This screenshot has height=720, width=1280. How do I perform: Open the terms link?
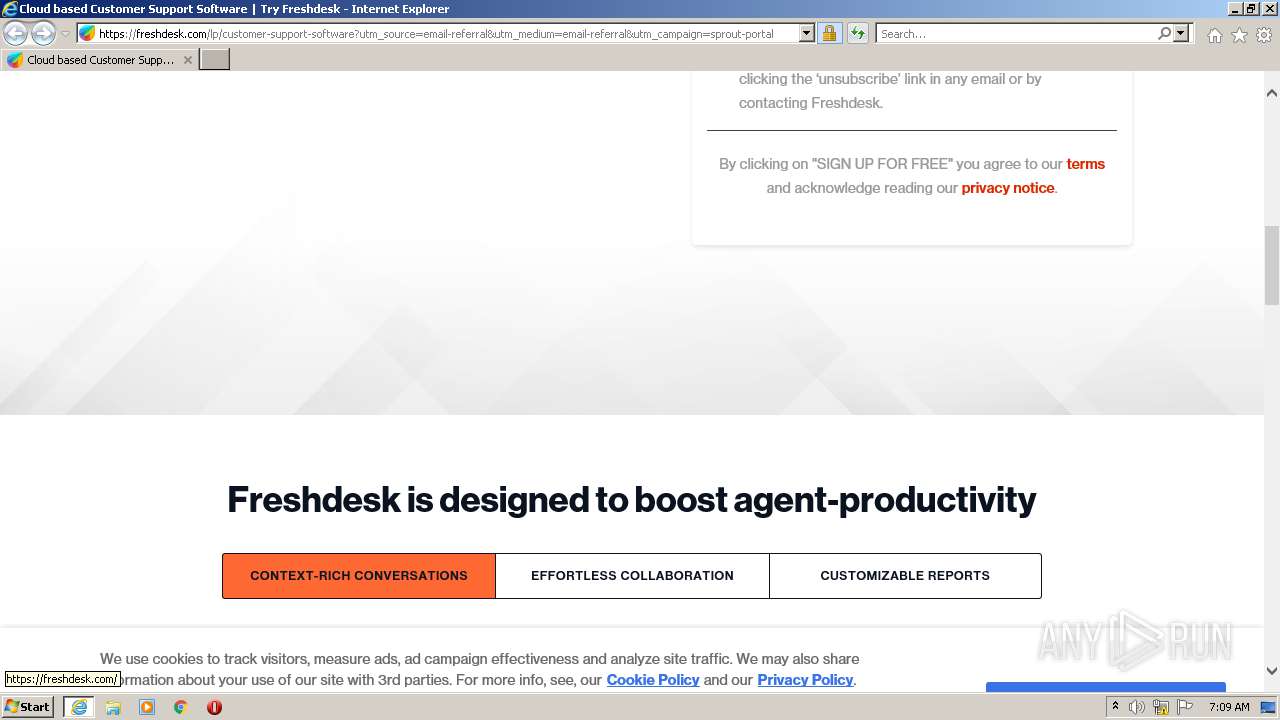1085,164
